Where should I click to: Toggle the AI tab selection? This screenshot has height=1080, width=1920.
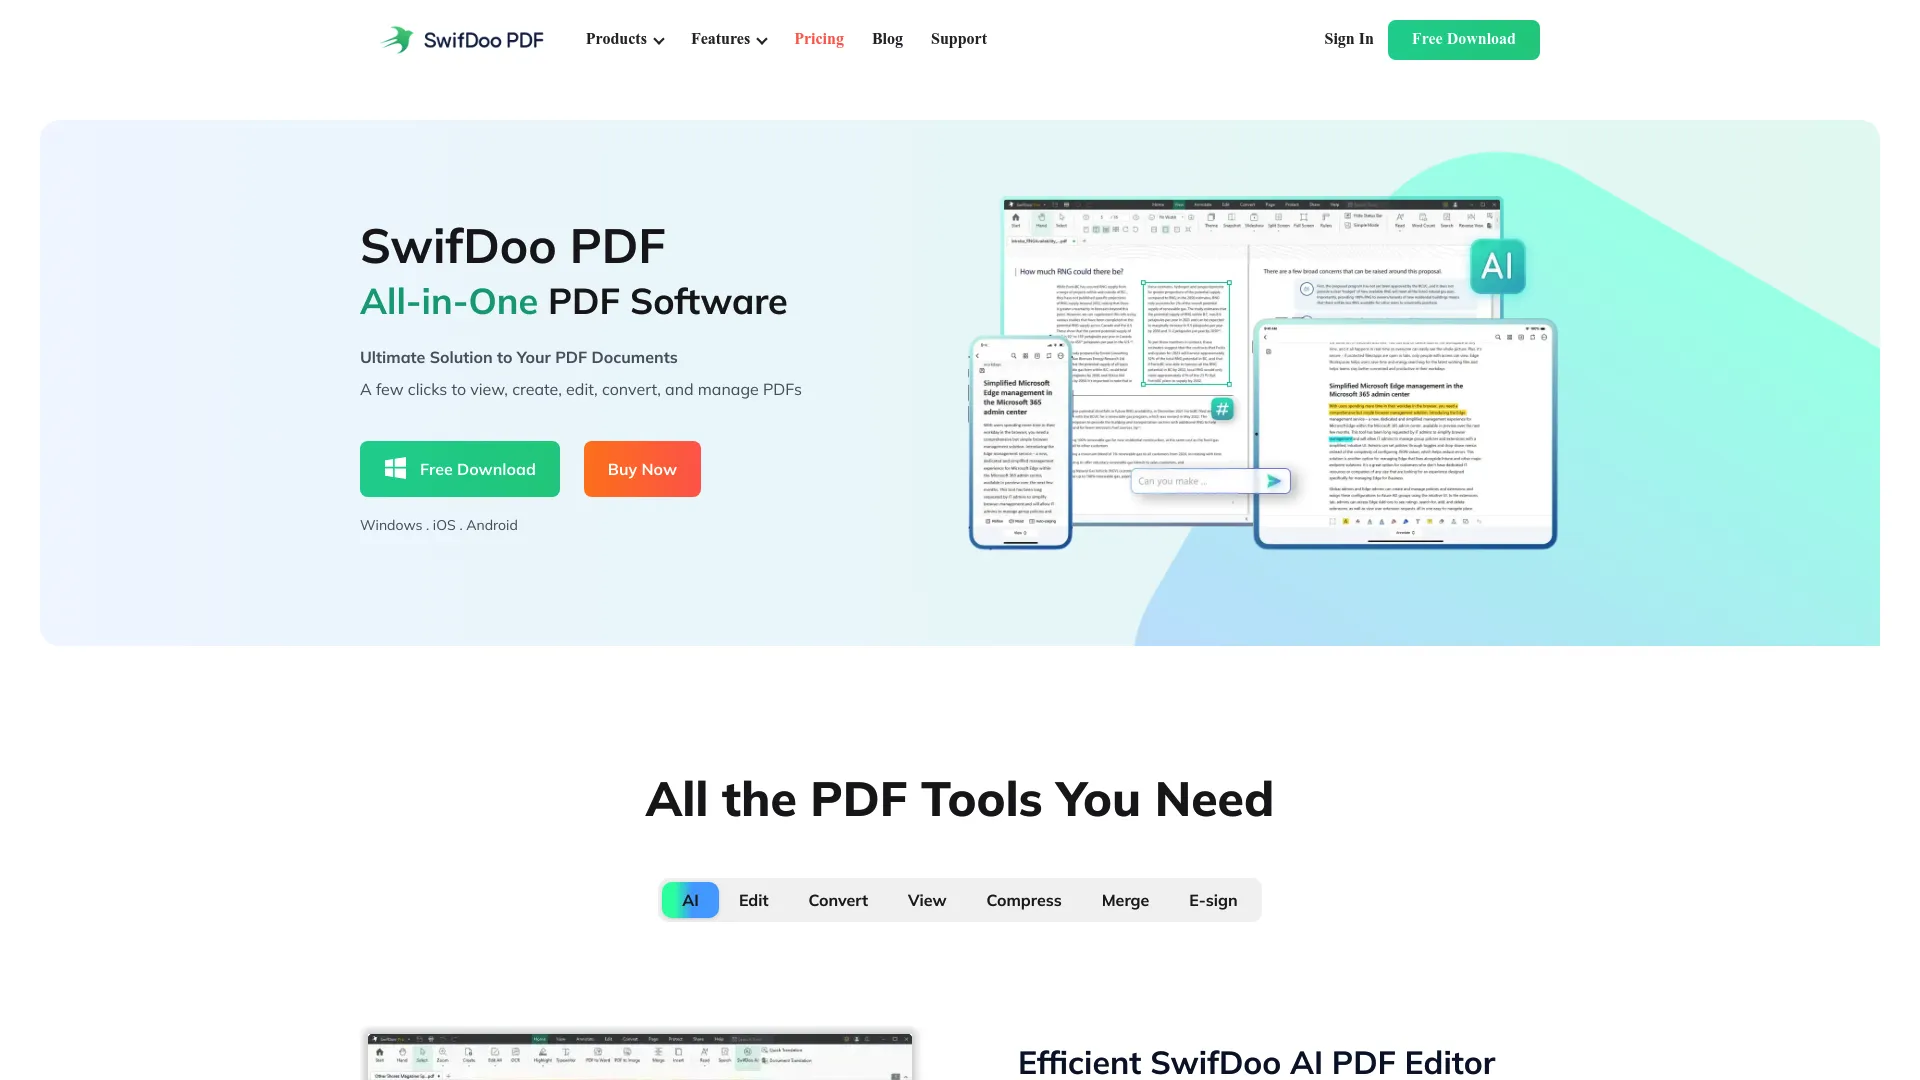pyautogui.click(x=690, y=899)
